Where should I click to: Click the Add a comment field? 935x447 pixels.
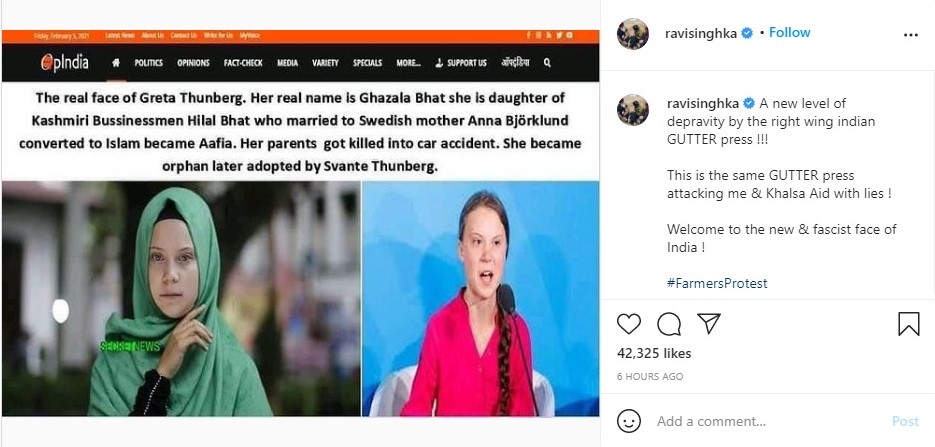769,421
